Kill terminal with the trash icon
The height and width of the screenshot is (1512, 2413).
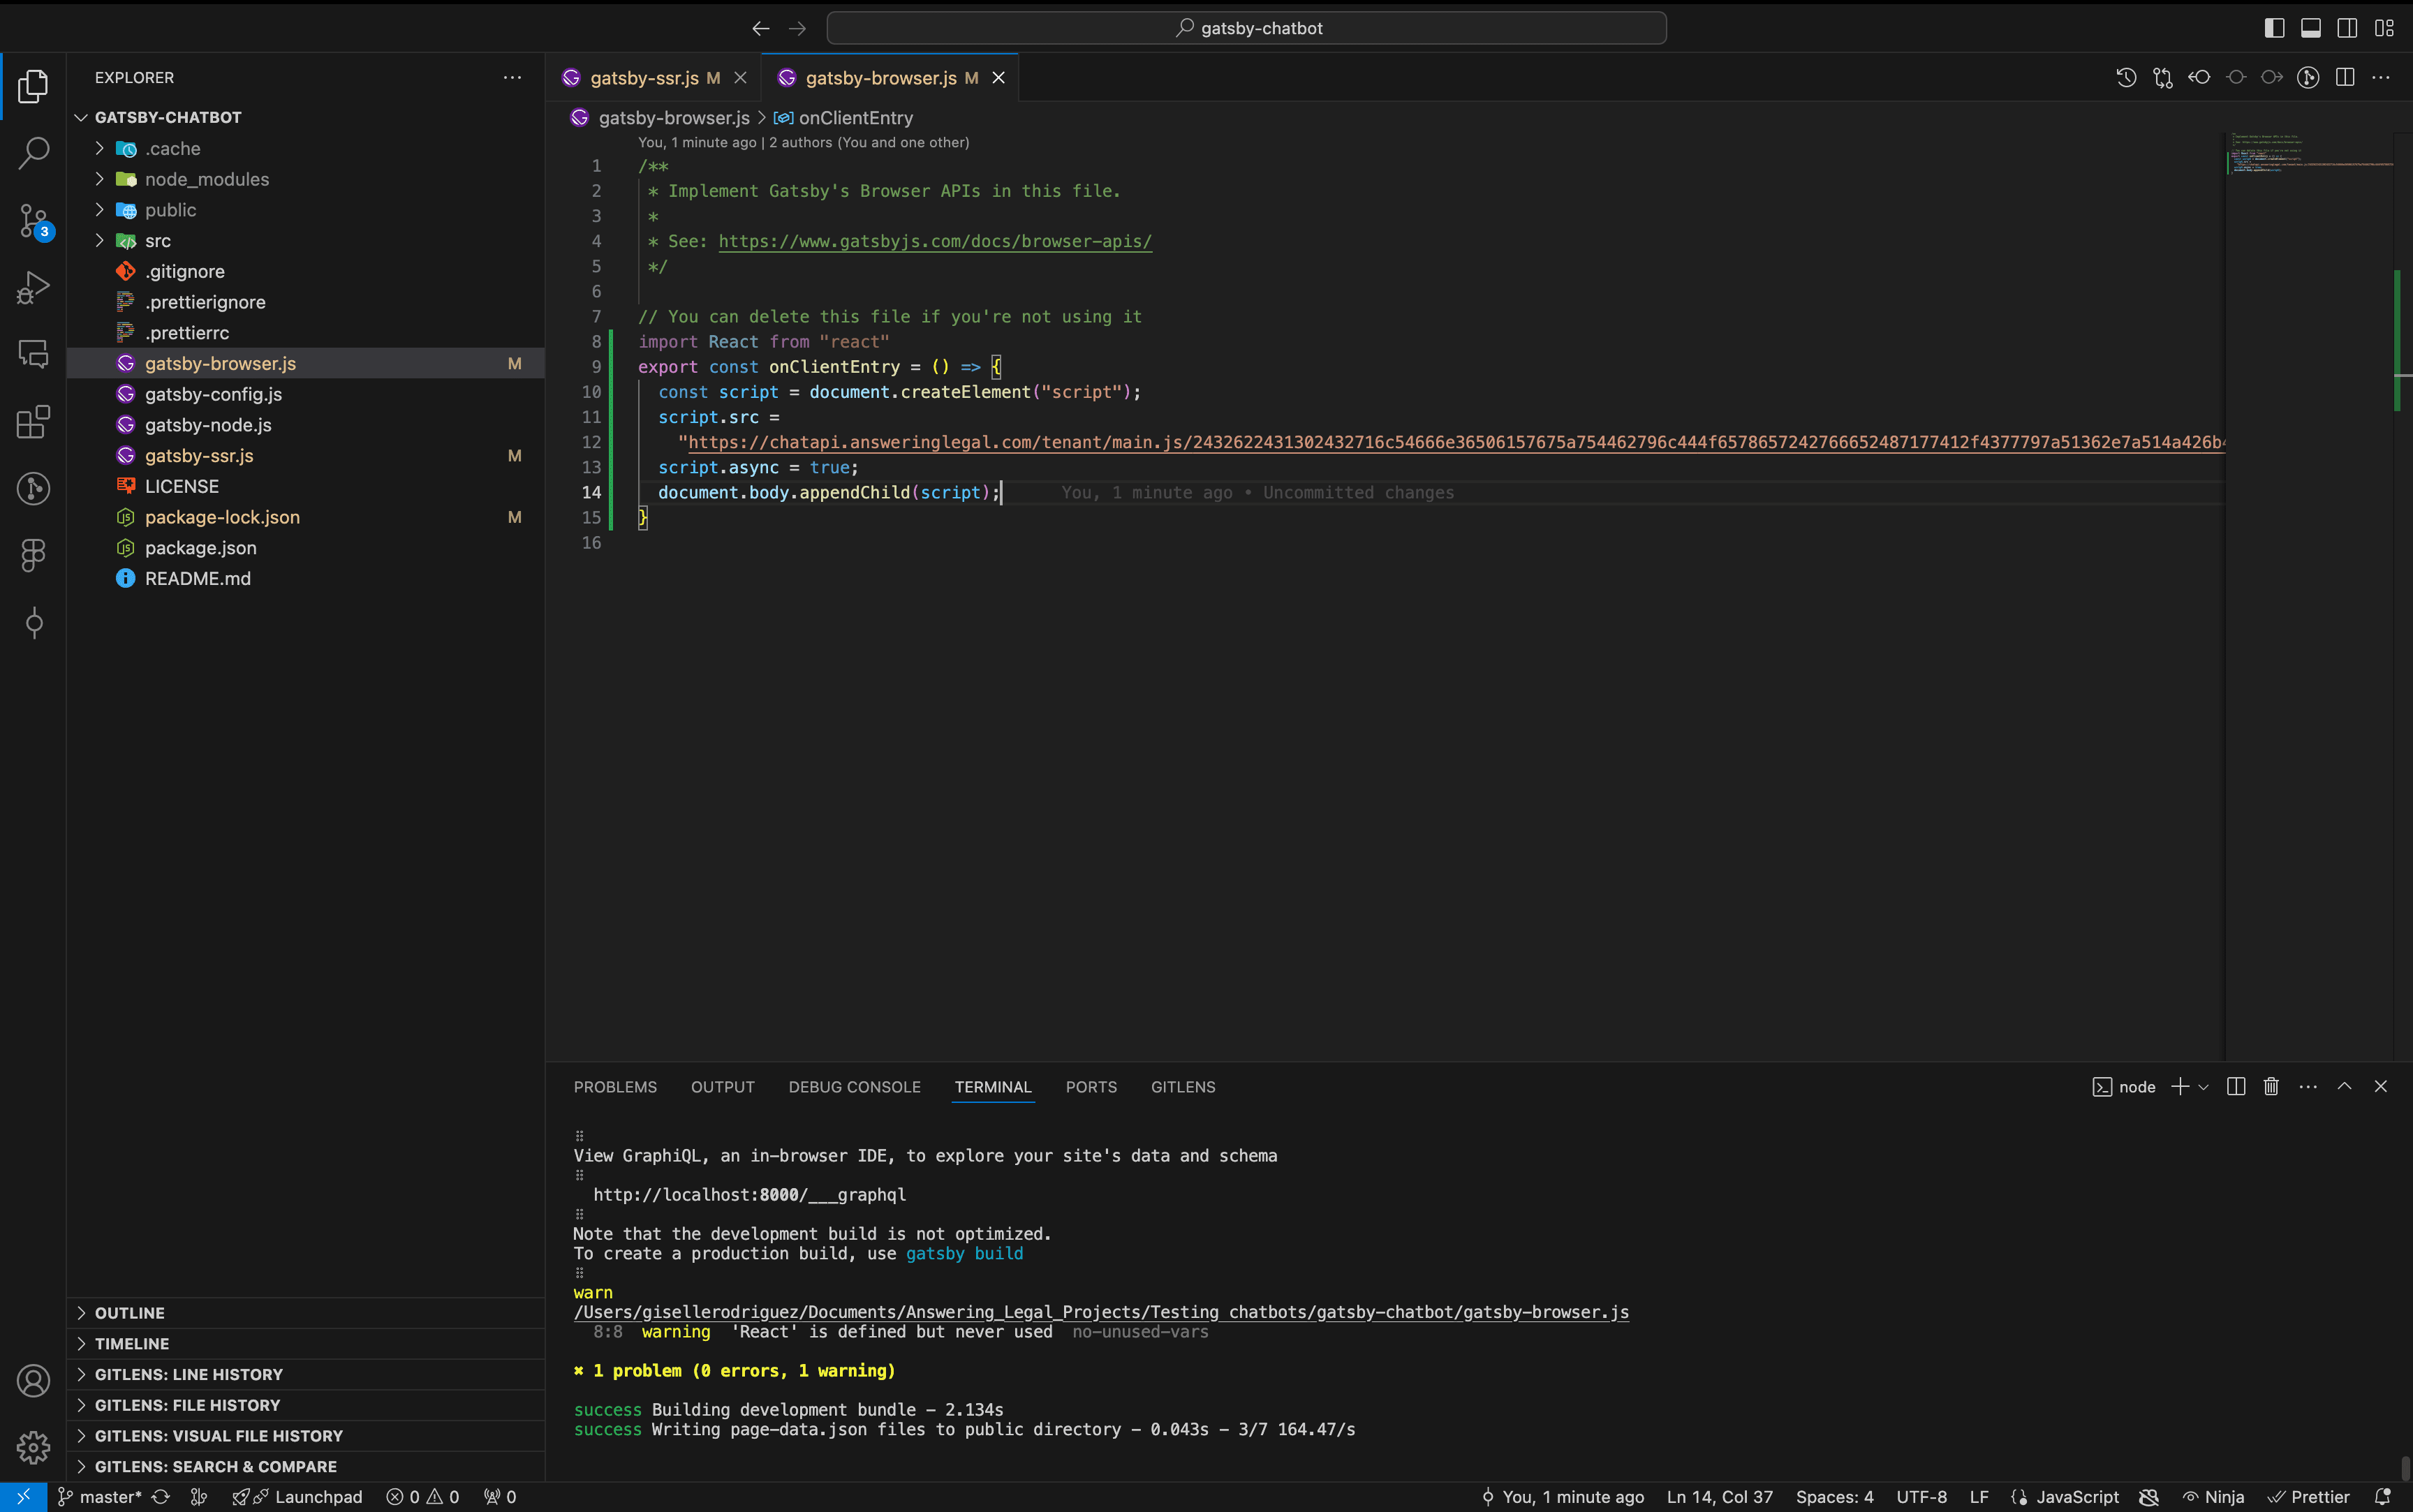tap(2271, 1087)
